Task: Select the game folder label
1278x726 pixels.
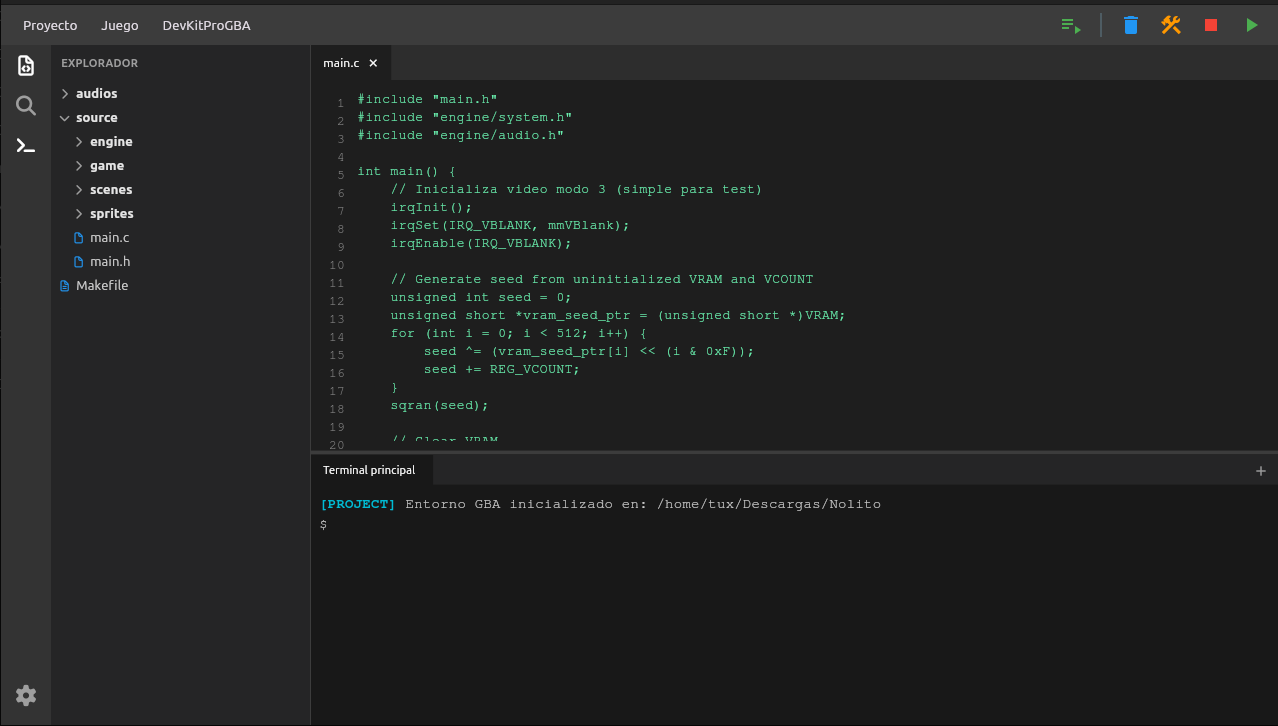Action: [107, 166]
